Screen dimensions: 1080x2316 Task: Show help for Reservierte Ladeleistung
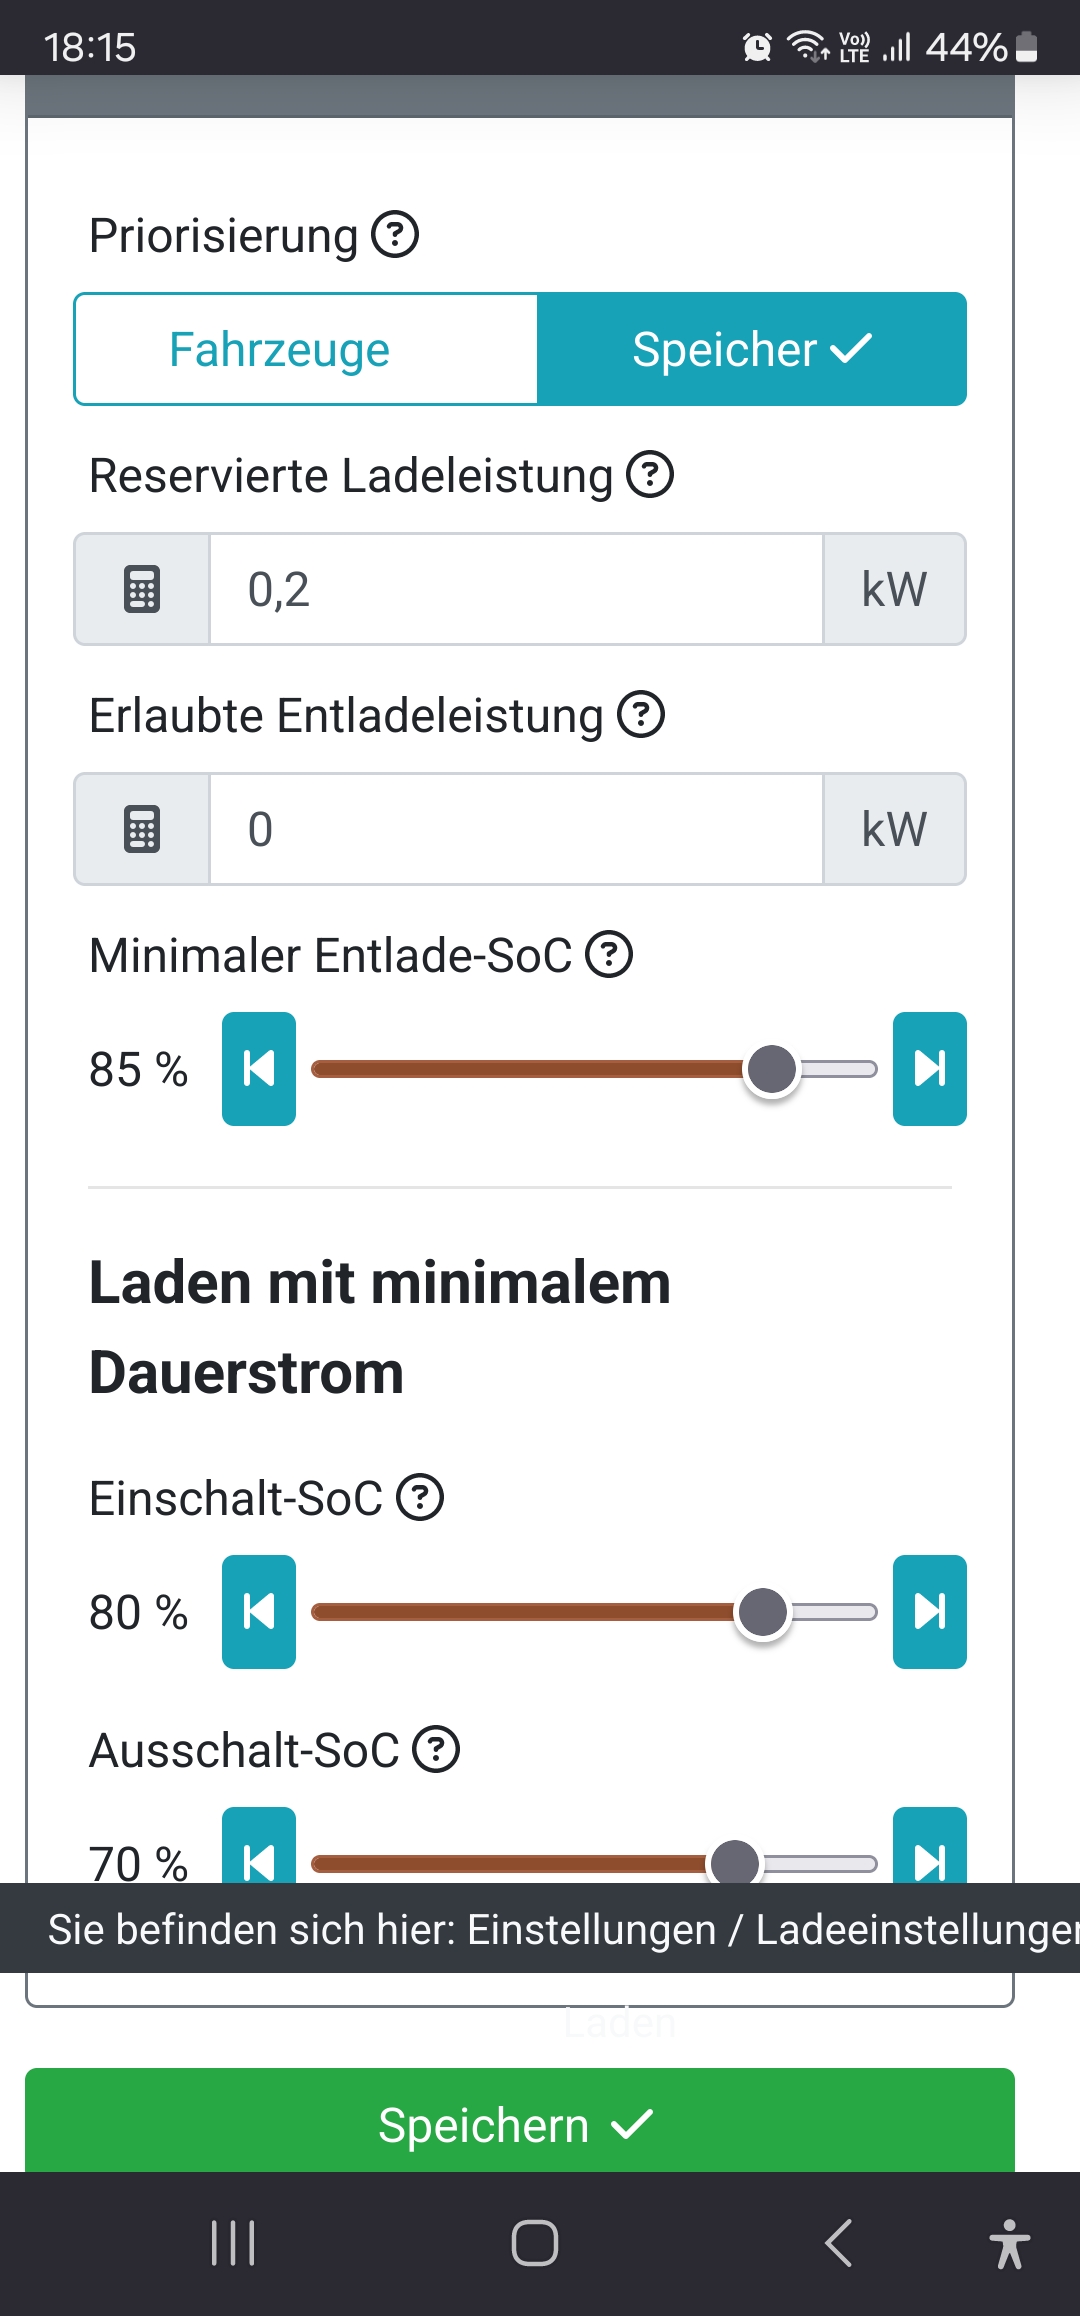650,475
